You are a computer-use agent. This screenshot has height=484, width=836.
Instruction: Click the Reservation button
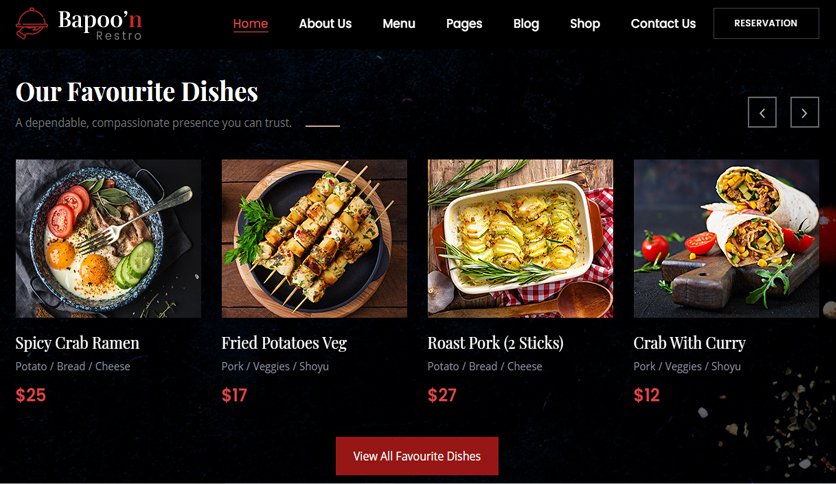point(766,23)
